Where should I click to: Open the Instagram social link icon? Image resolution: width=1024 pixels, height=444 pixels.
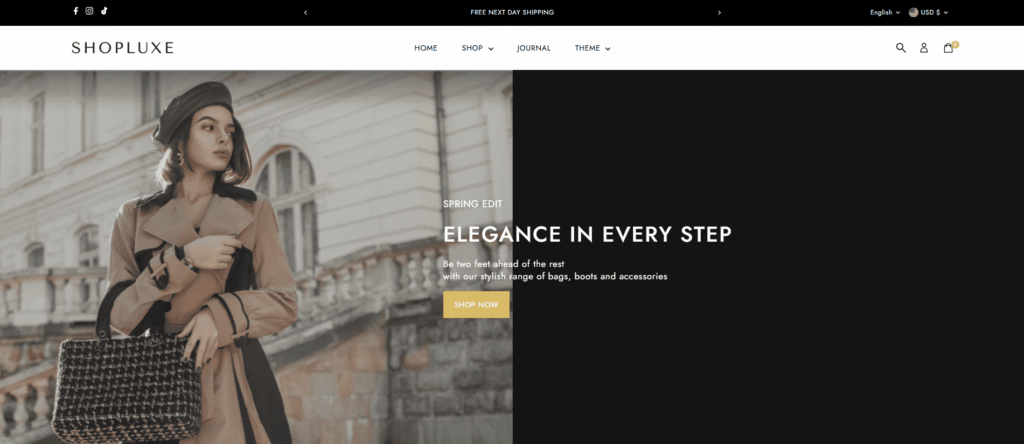tap(89, 11)
